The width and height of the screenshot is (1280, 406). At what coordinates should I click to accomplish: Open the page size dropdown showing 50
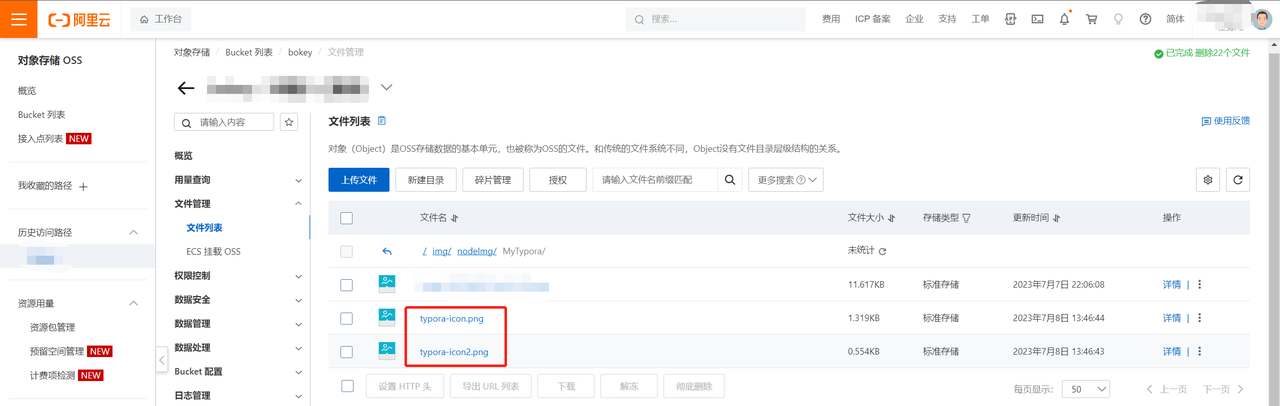pos(1086,388)
